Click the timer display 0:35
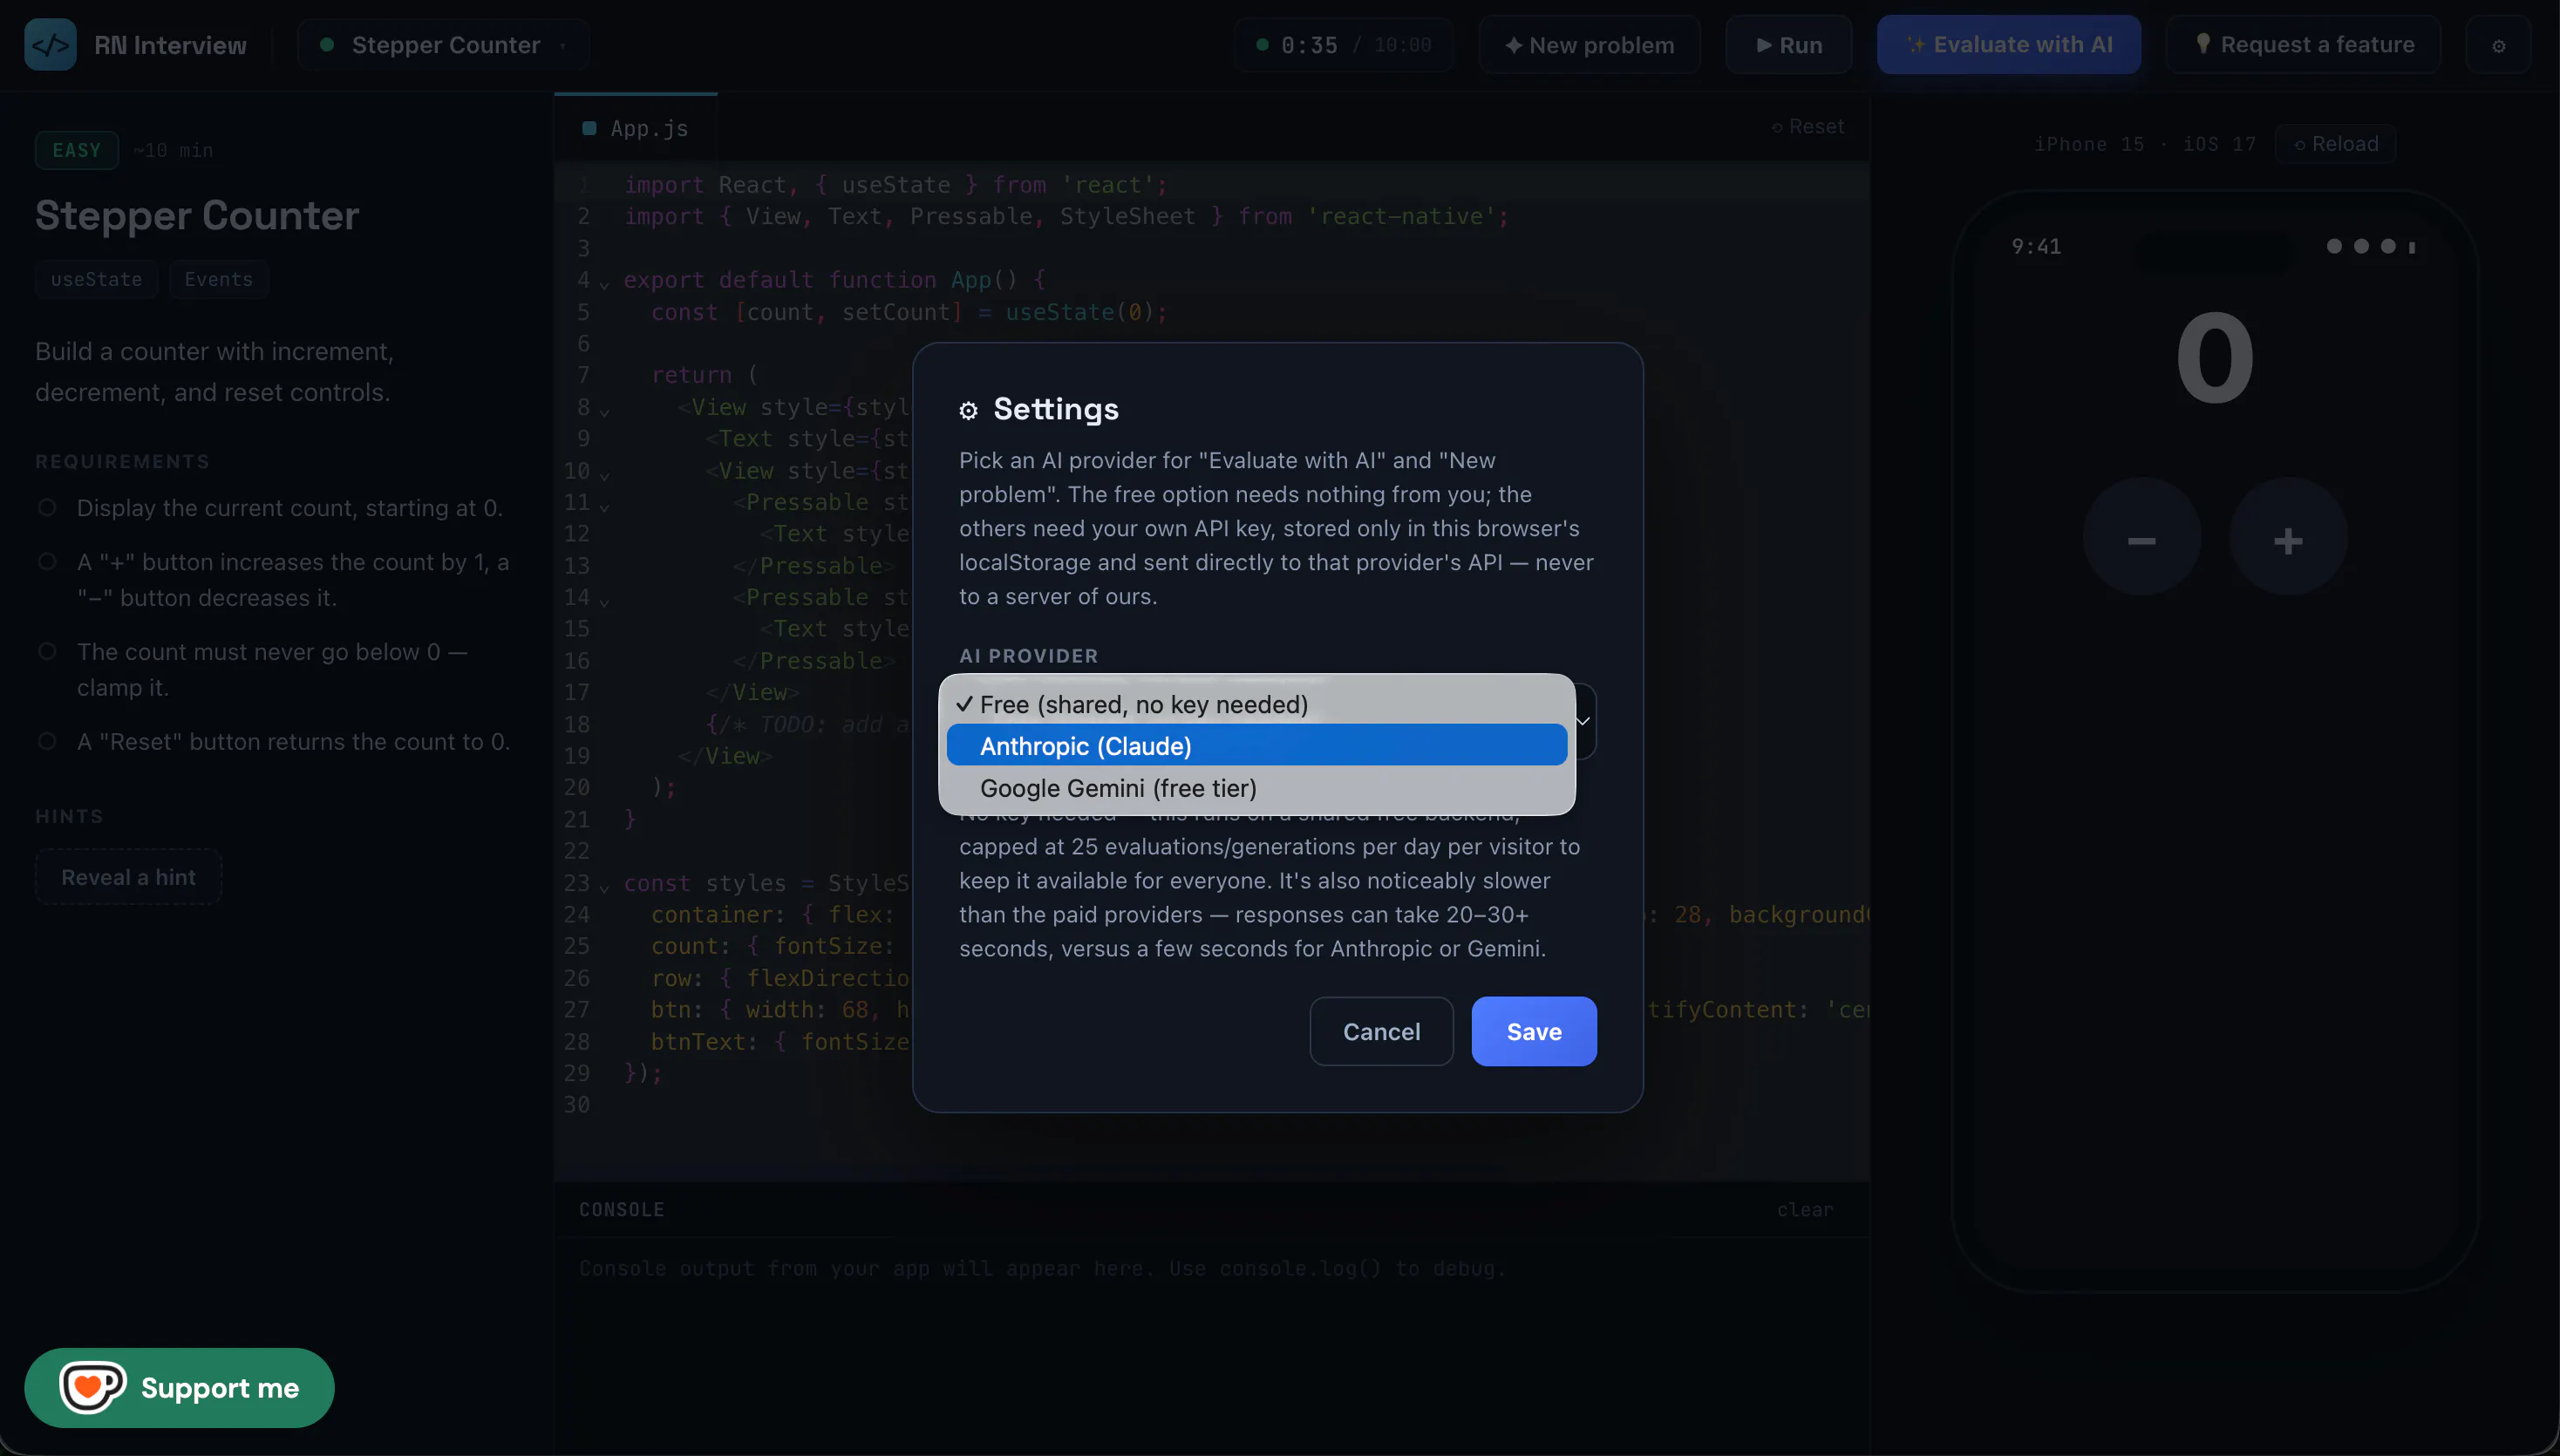The image size is (2560, 1456). click(x=1308, y=45)
